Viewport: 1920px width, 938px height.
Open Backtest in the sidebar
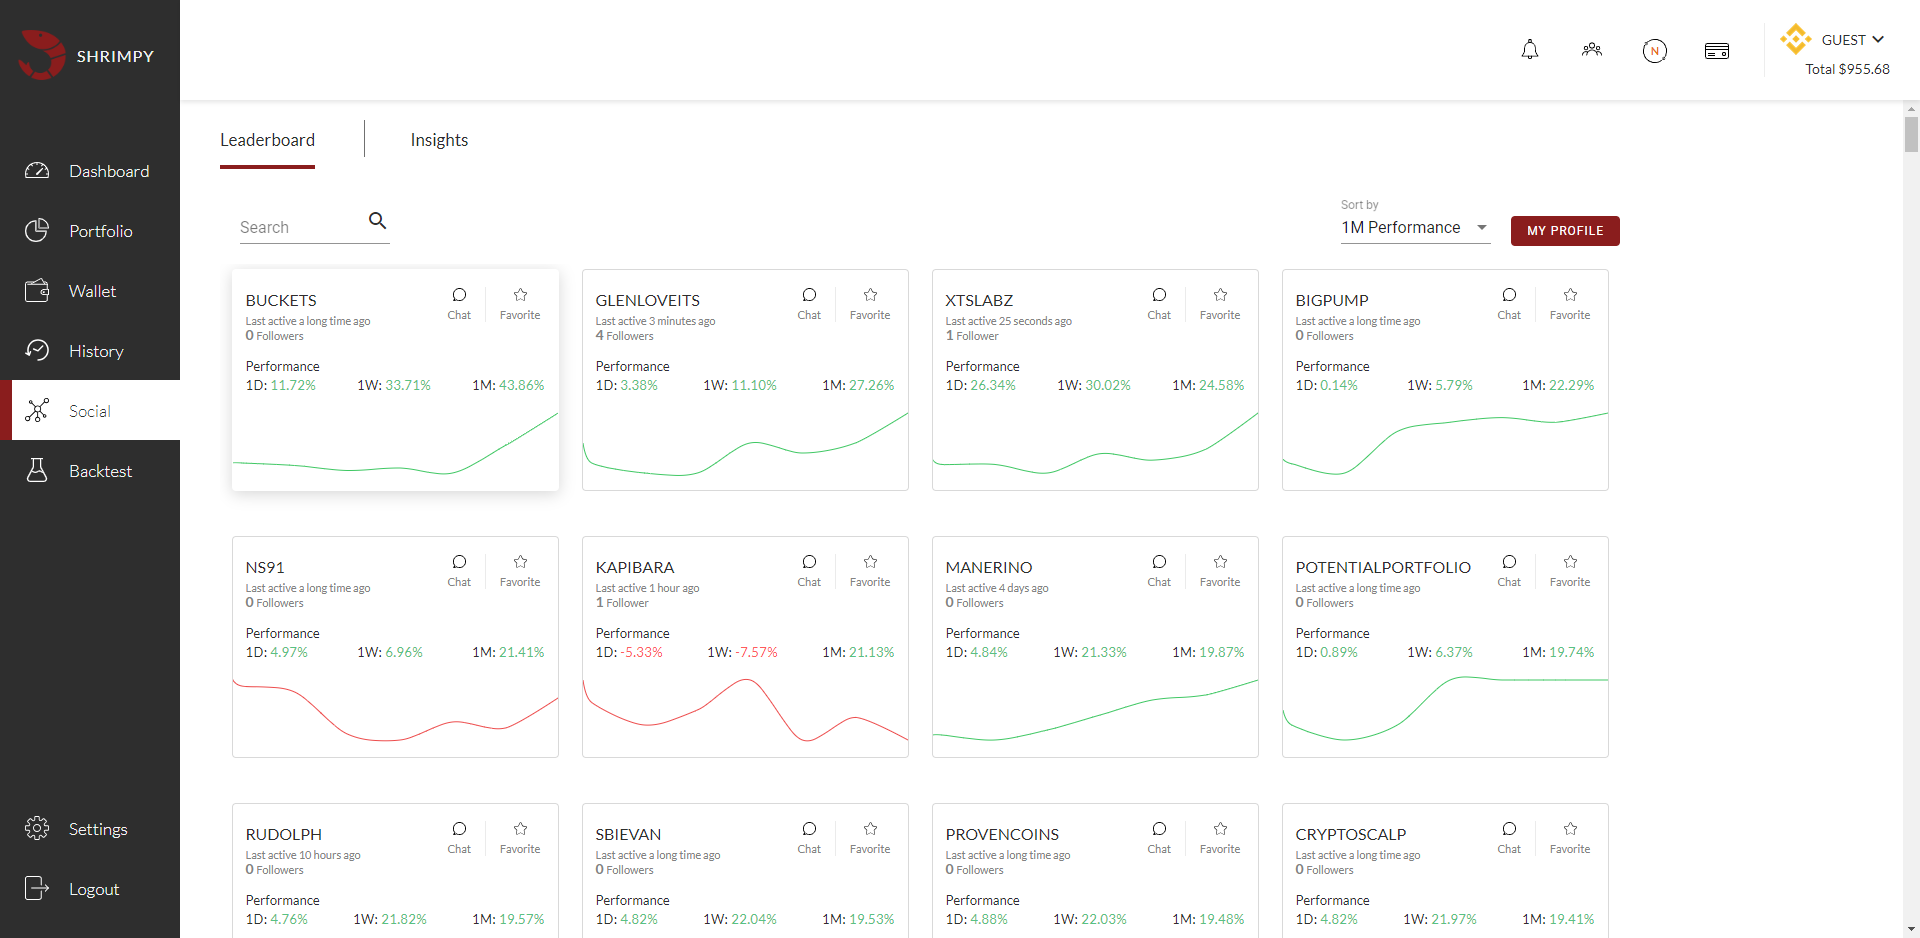(99, 471)
